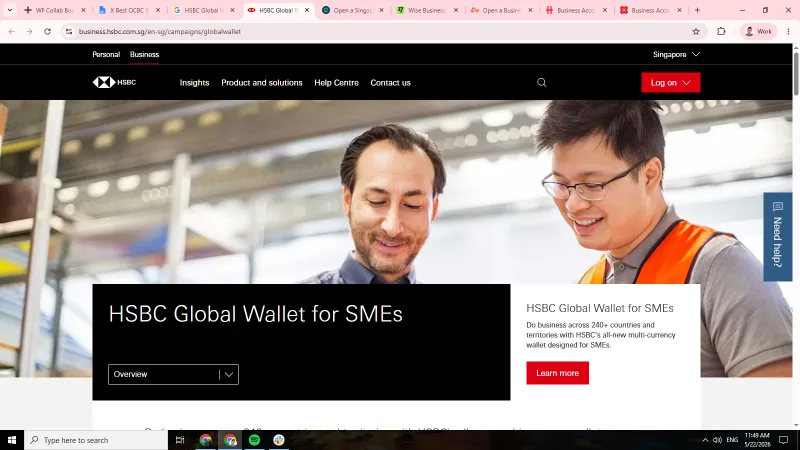Click the Learn more button
800x450 pixels.
[x=557, y=373]
